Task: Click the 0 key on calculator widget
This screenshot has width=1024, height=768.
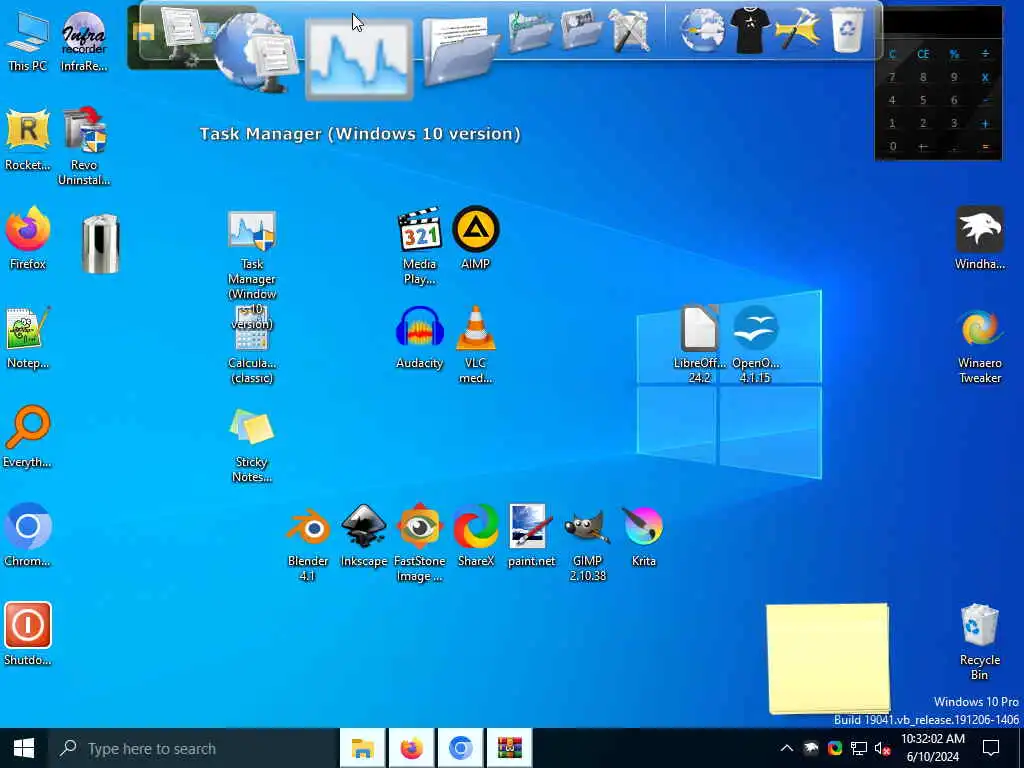Action: click(x=892, y=146)
